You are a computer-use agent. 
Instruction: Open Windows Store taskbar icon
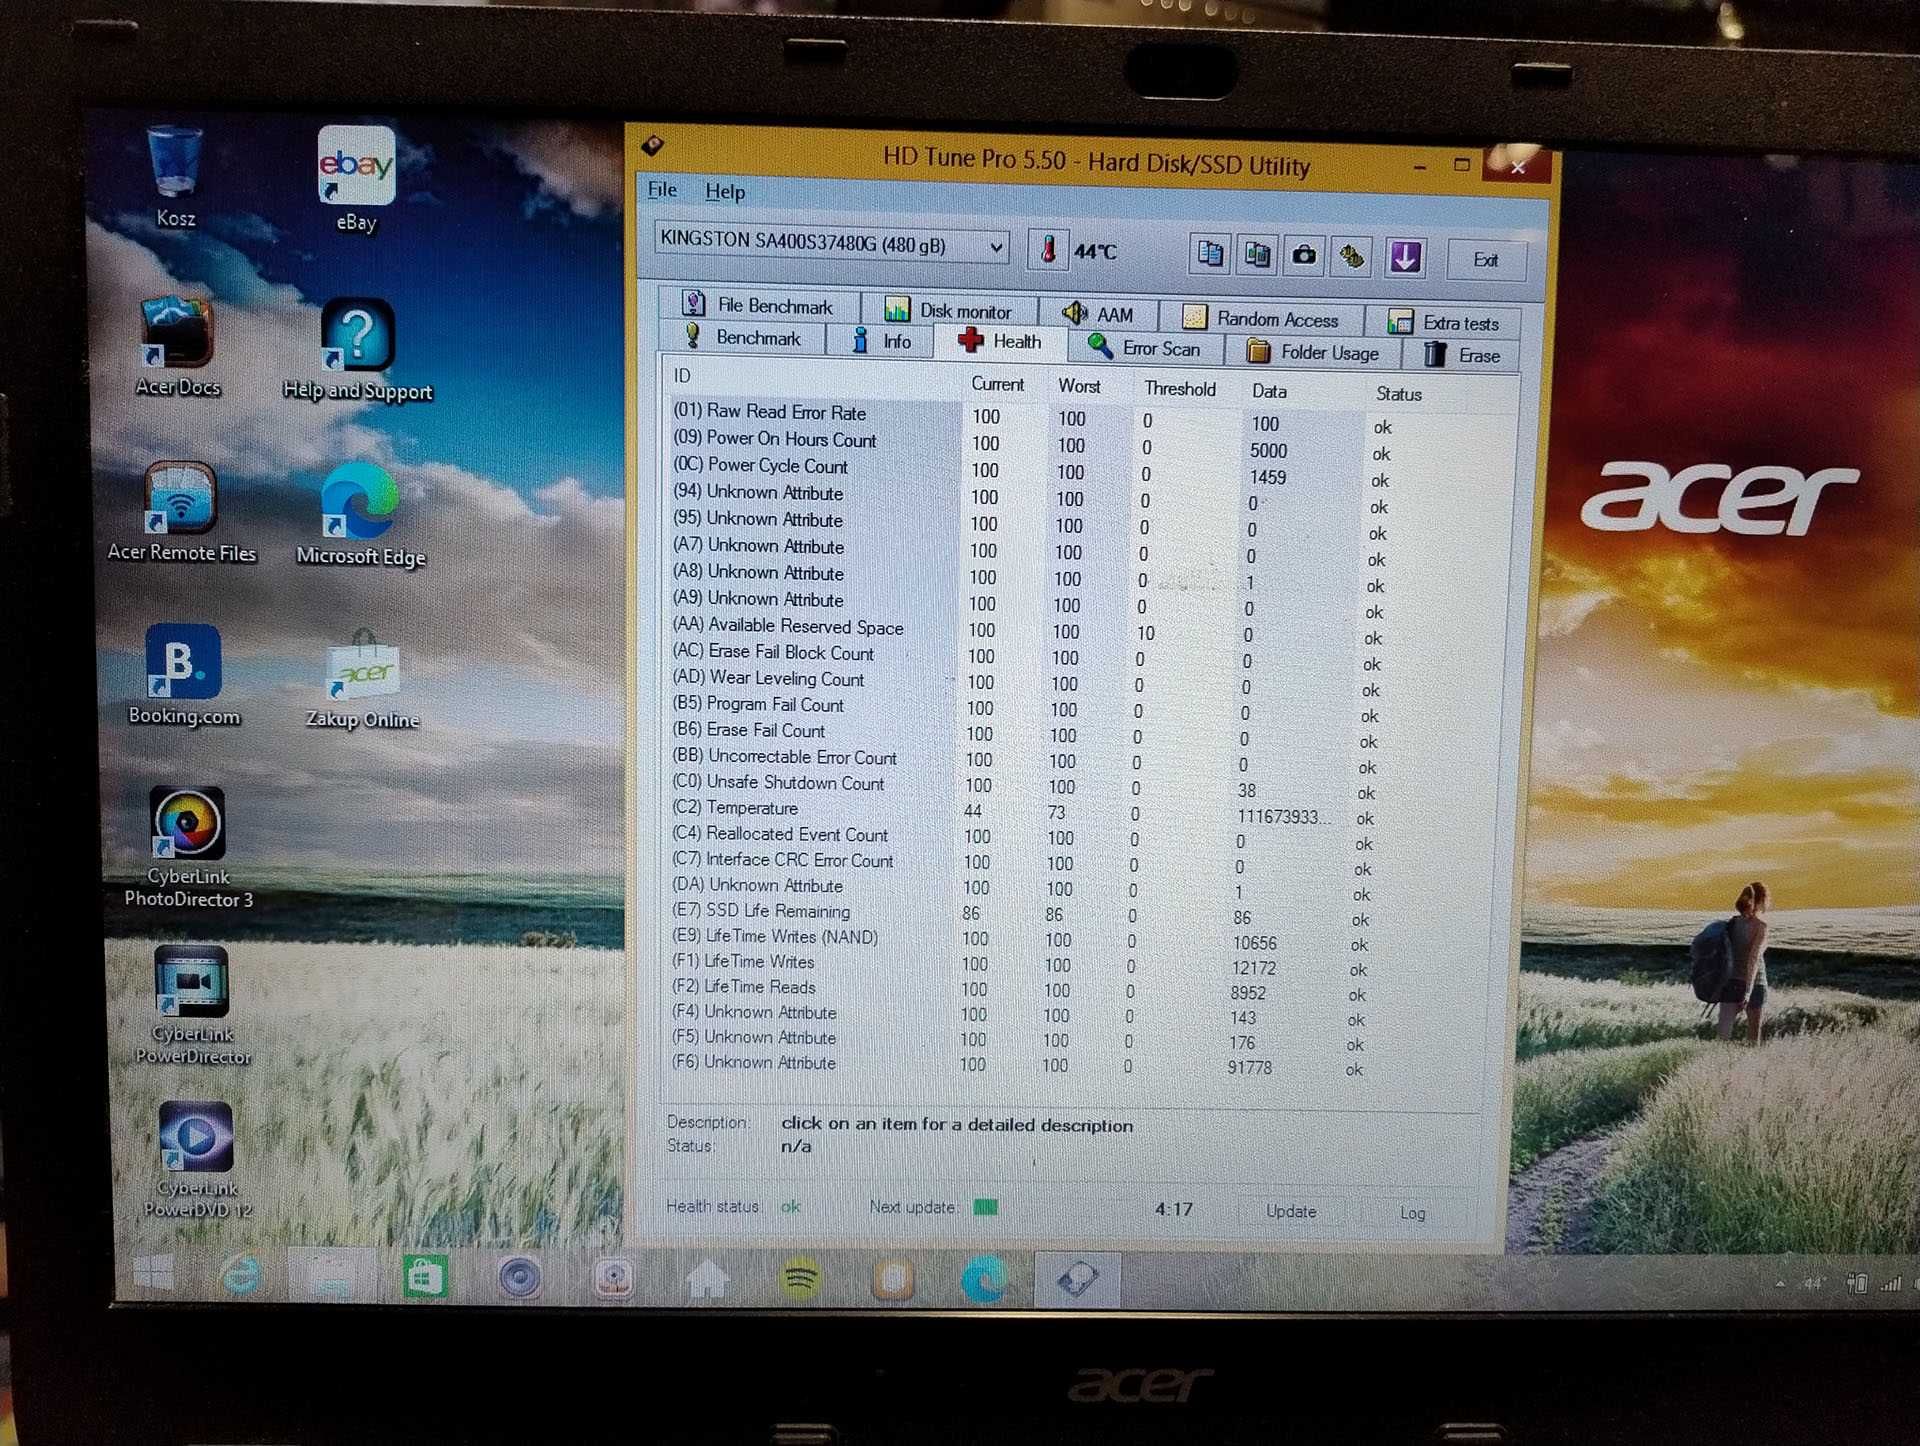(425, 1278)
